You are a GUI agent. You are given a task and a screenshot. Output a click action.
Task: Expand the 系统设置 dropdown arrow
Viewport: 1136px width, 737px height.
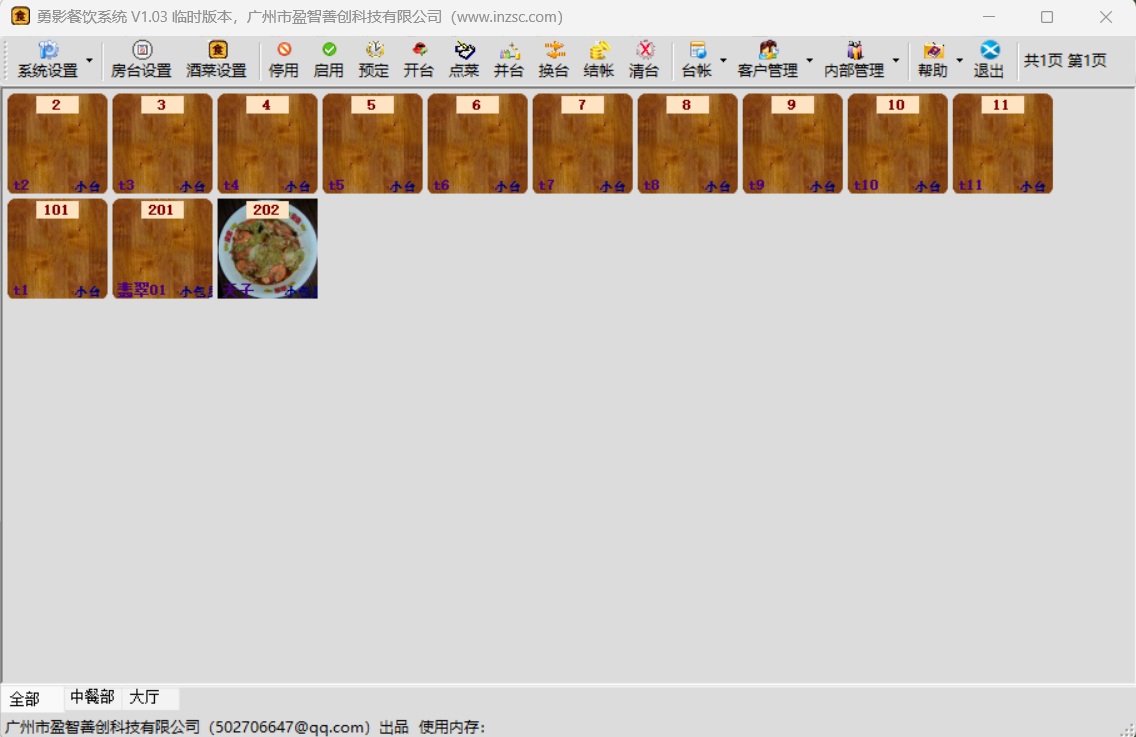[89, 61]
